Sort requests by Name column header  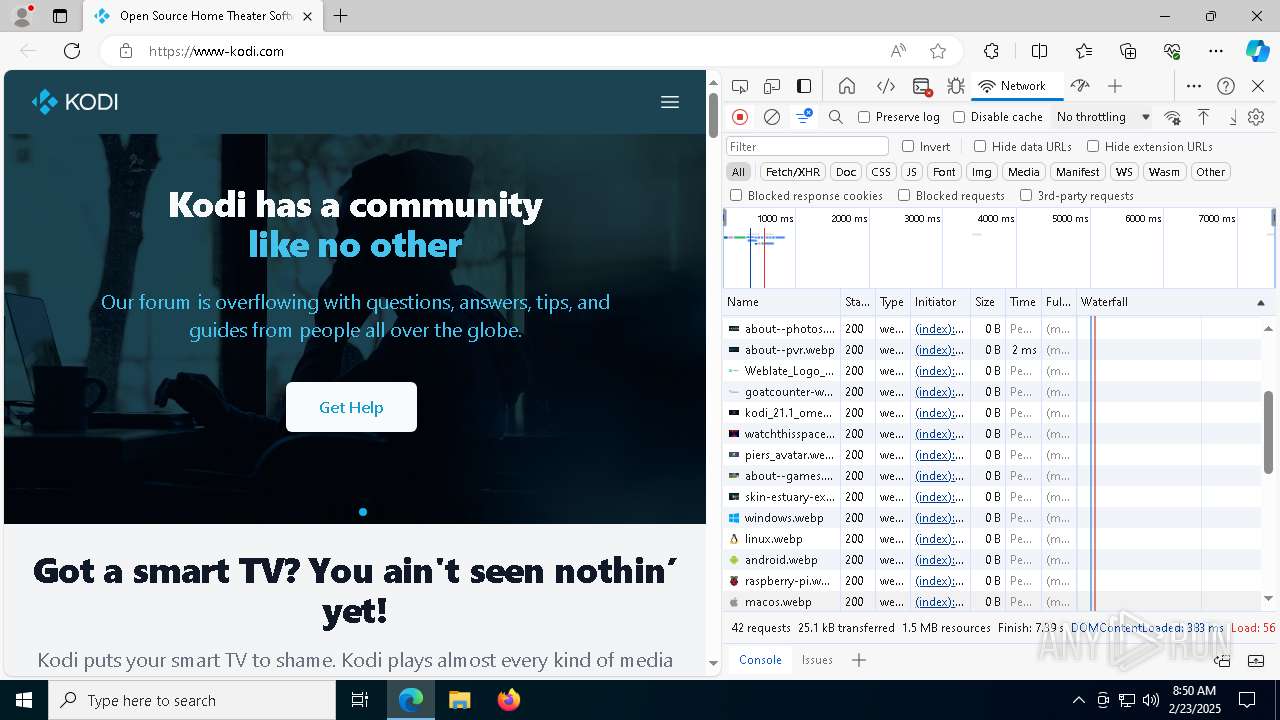782,302
